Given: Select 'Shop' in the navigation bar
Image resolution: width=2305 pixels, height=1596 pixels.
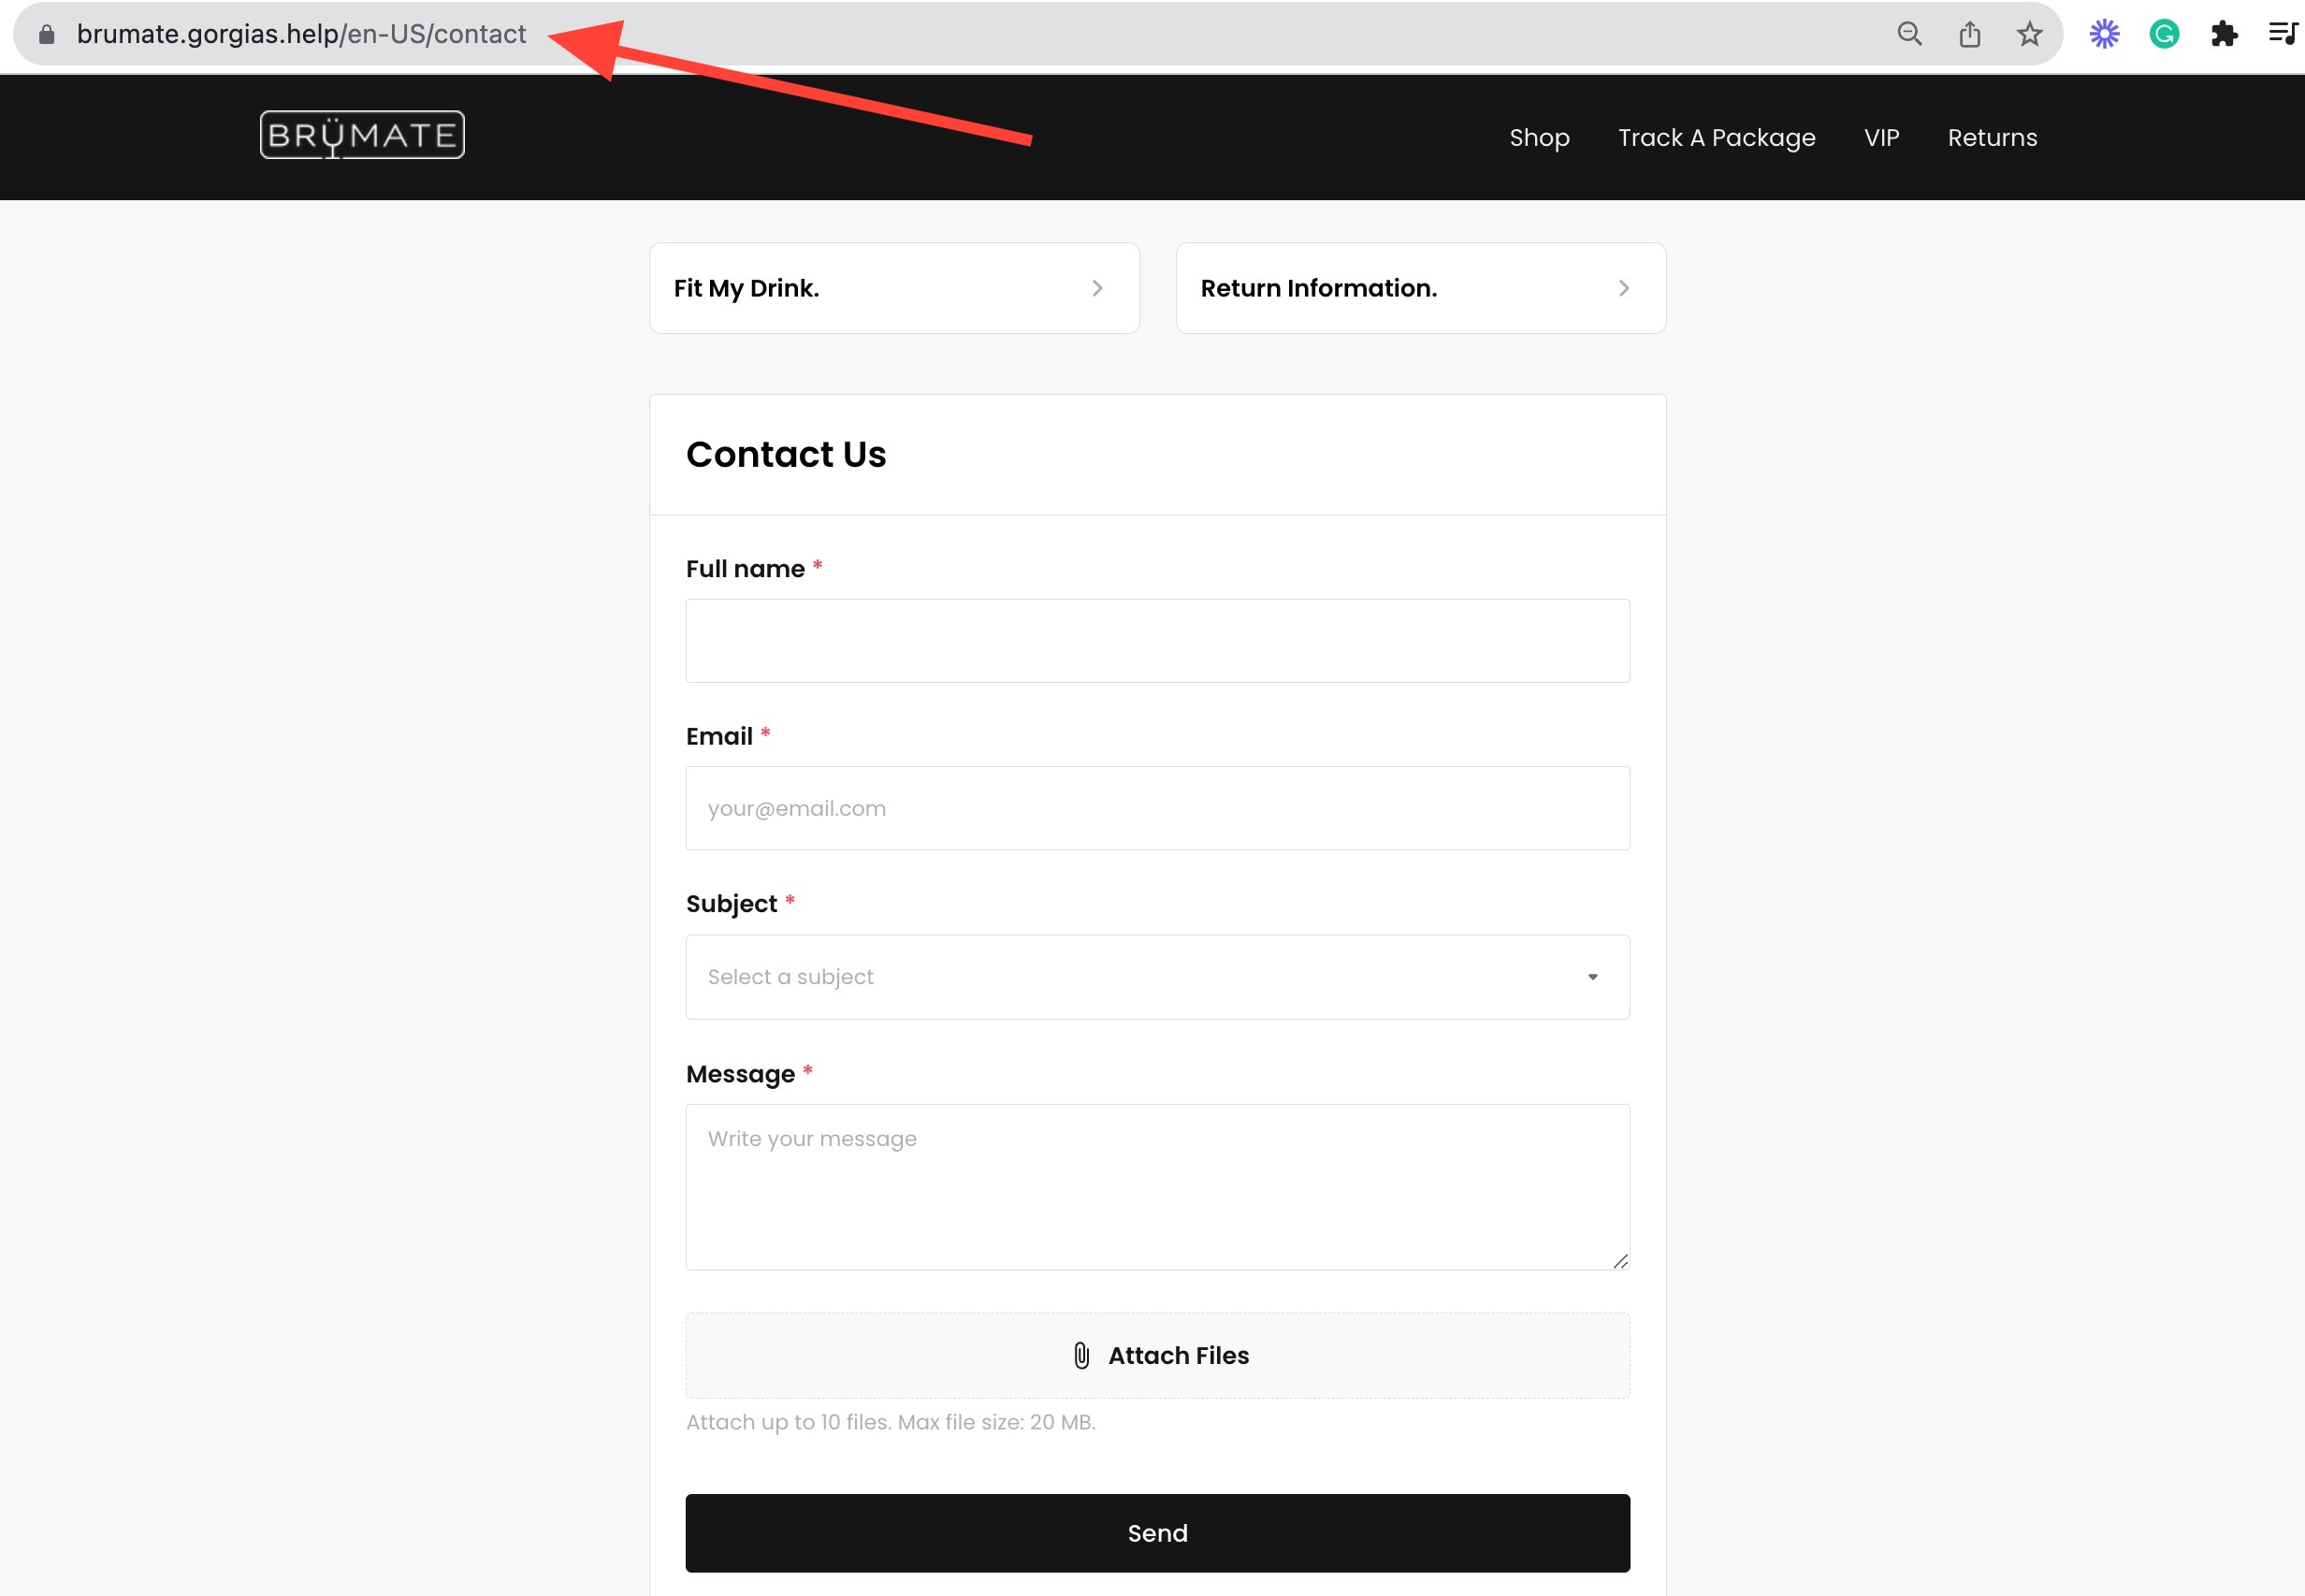Looking at the screenshot, I should 1538,137.
